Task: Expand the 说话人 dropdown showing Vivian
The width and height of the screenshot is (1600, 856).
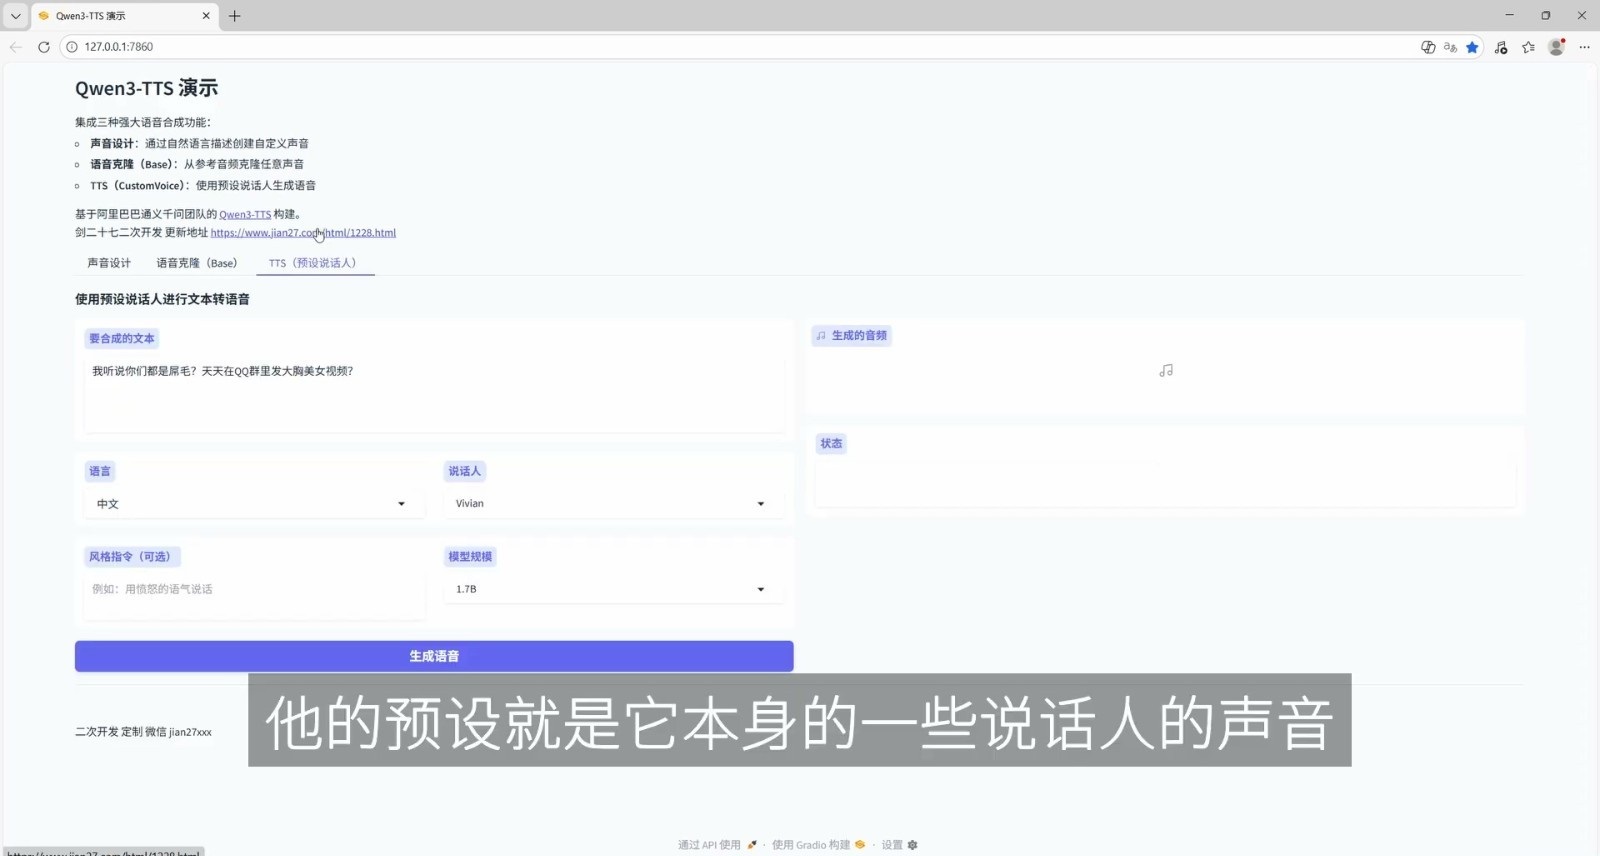Action: click(x=610, y=504)
